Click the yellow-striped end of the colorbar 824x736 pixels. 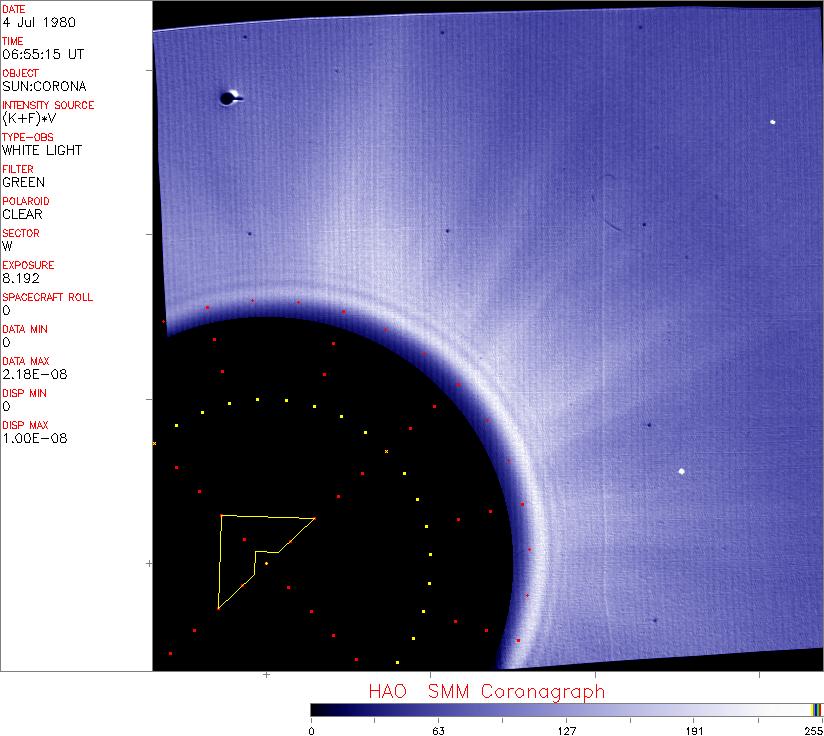click(x=816, y=709)
